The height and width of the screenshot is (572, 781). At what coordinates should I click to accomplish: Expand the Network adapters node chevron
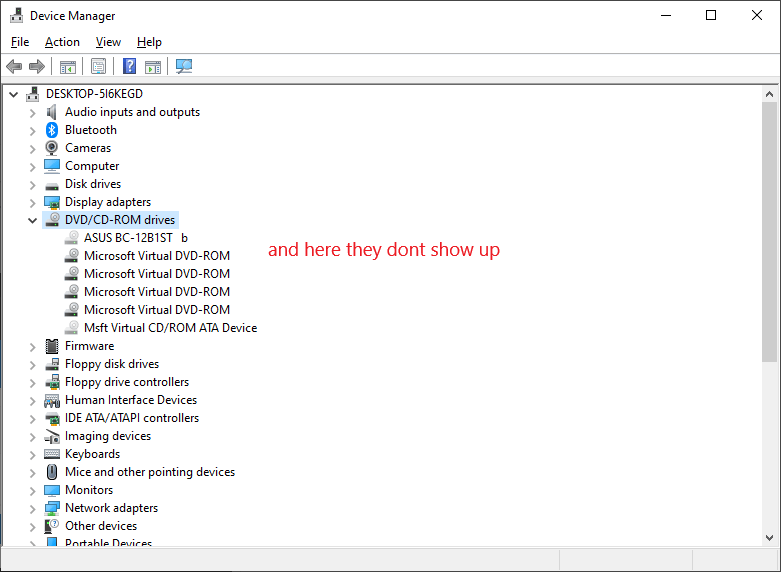[32, 508]
